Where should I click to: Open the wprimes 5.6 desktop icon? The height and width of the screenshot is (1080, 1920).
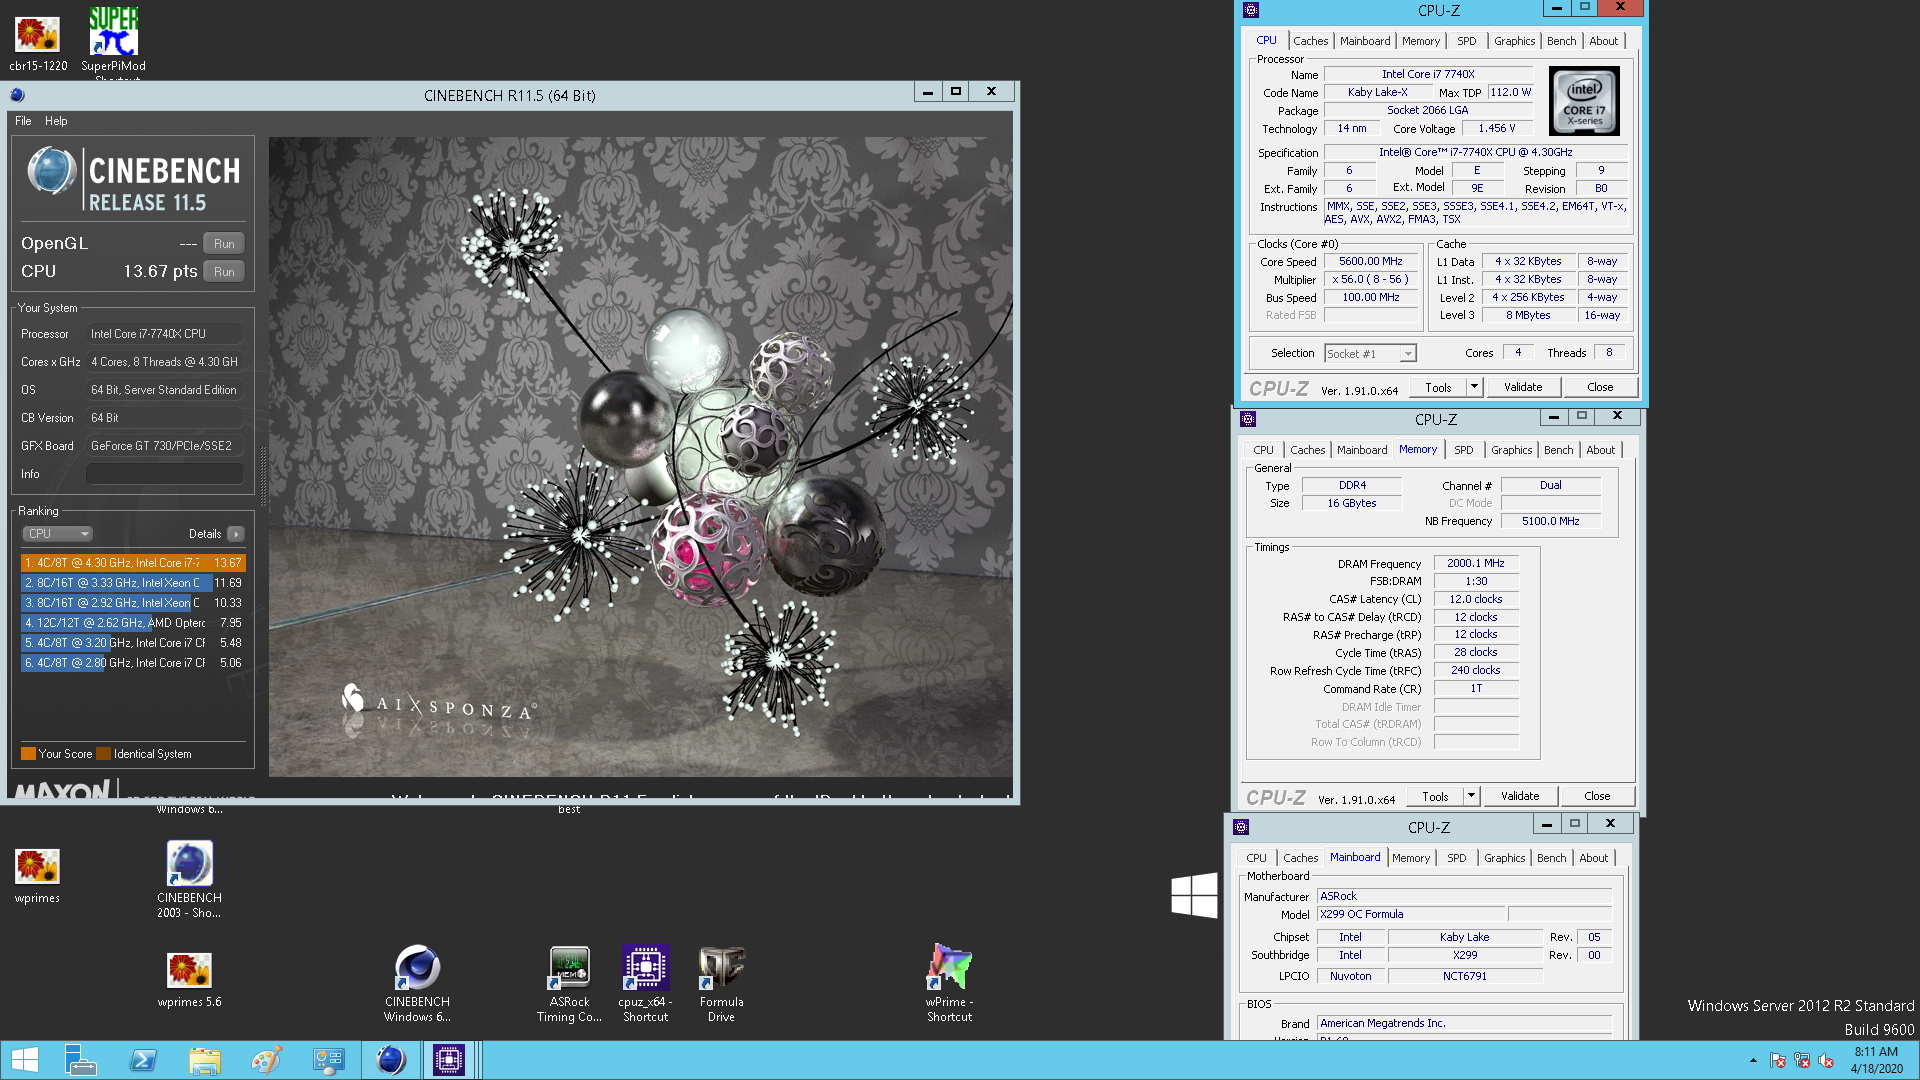[189, 980]
